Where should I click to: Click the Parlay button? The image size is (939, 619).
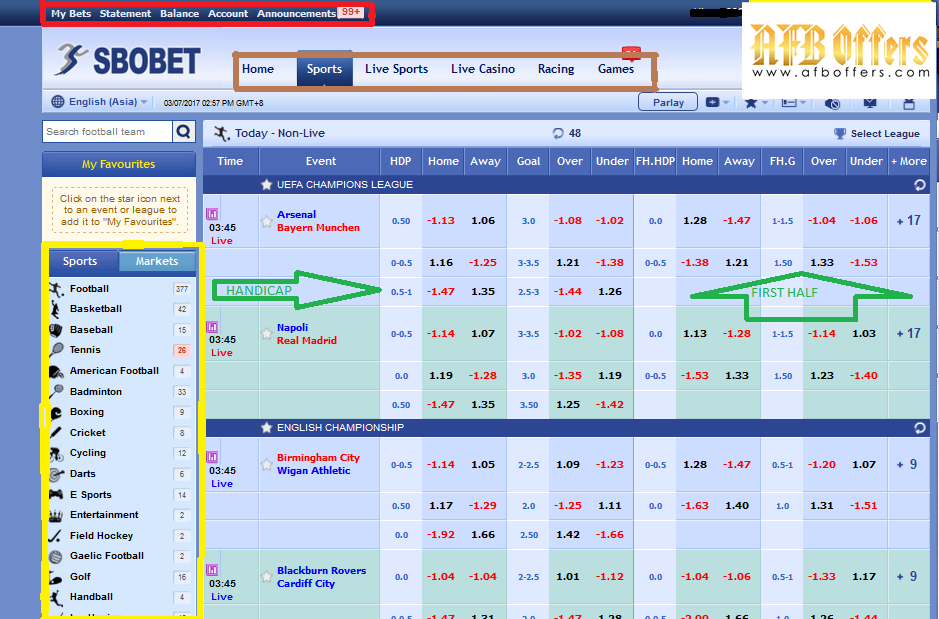click(667, 102)
